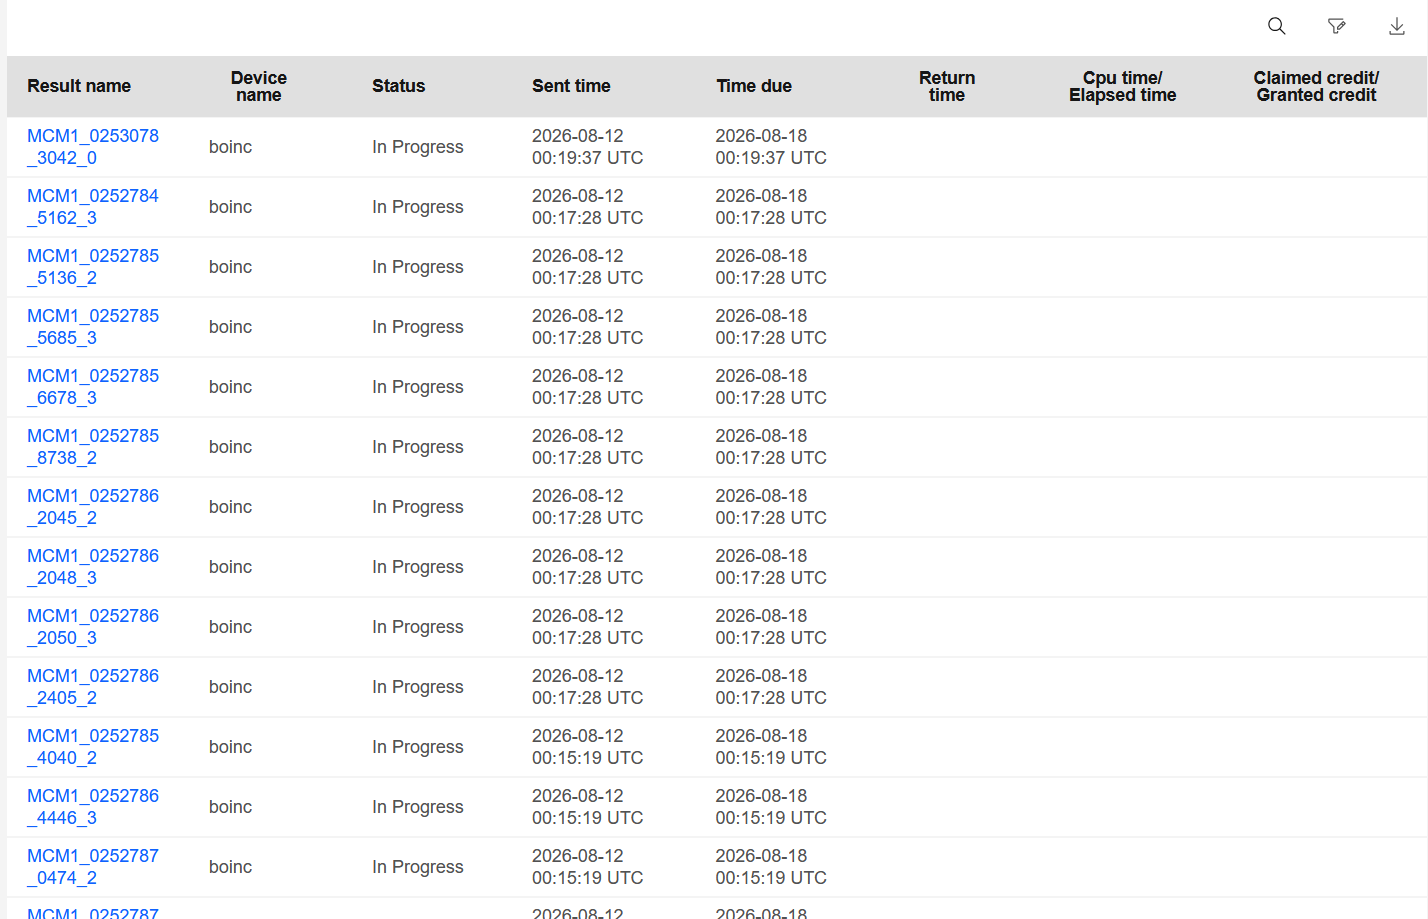Open result MCM1_0252785_5136_2
The width and height of the screenshot is (1428, 919).
coord(93,267)
